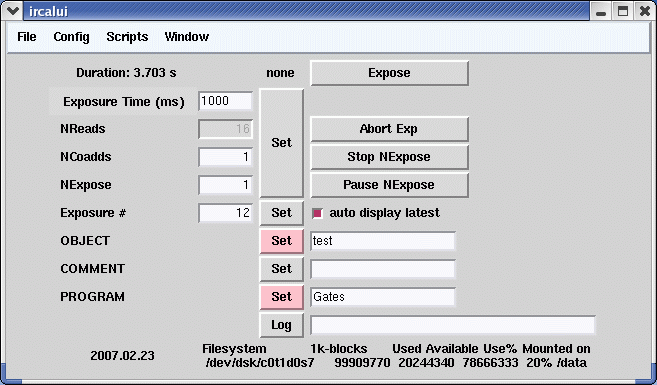The height and width of the screenshot is (385, 657).
Task: Click the NReads label
Action: pyautogui.click(x=83, y=129)
